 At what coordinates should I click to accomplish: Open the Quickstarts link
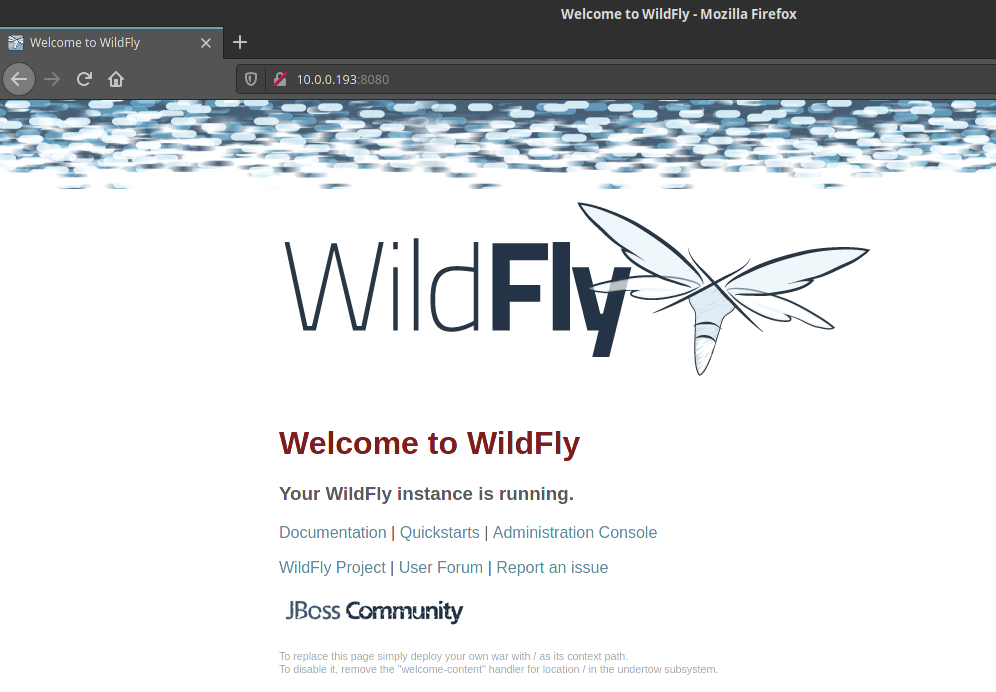point(439,533)
